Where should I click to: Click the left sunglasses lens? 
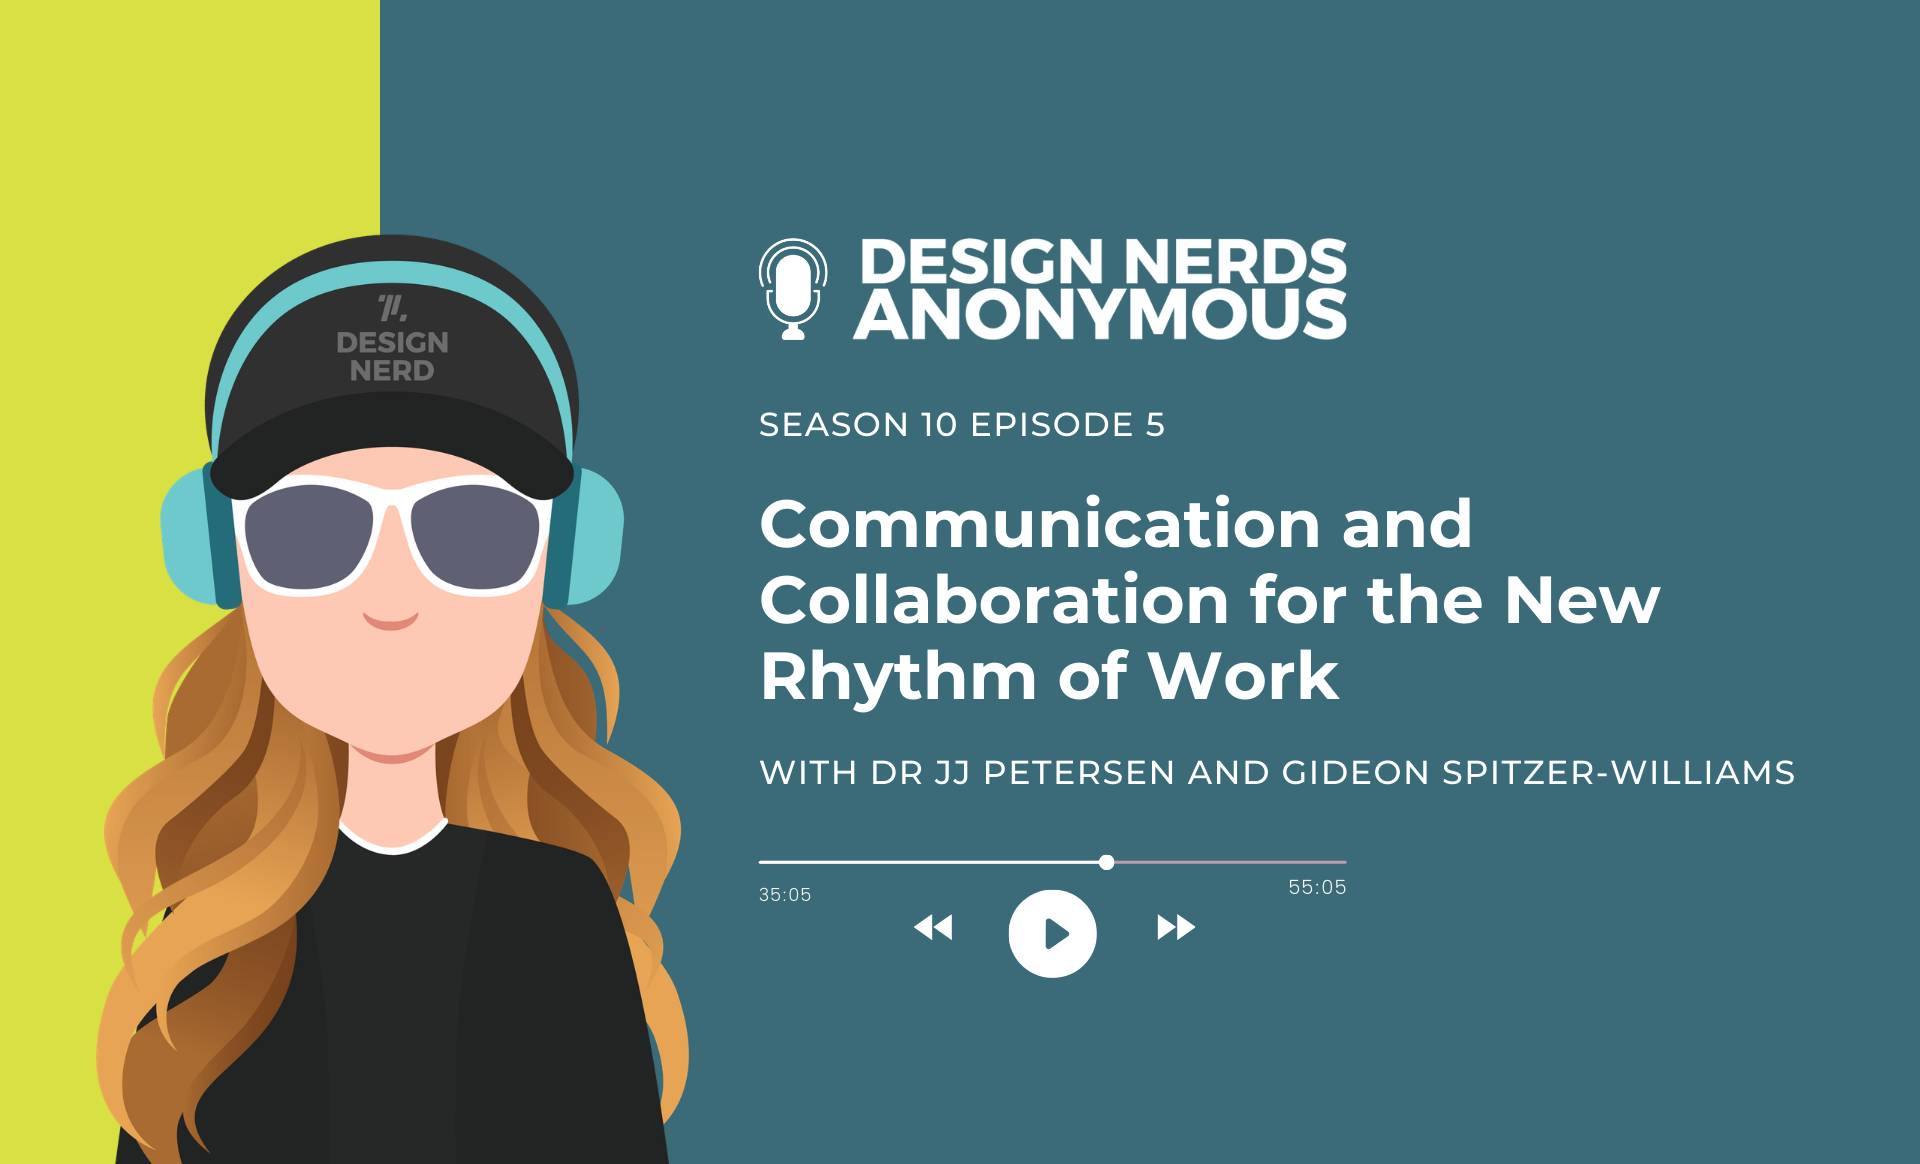pos(307,538)
